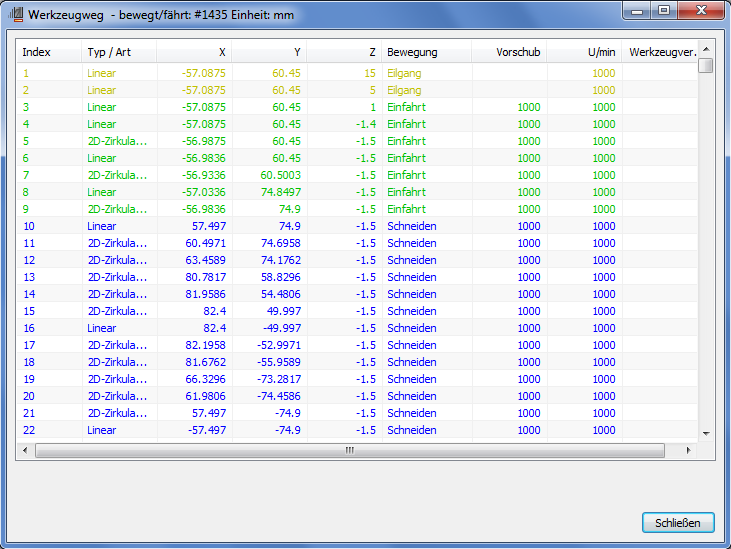The image size is (731, 549).
Task: Close the toolpath list with Schließen
Action: tap(678, 523)
